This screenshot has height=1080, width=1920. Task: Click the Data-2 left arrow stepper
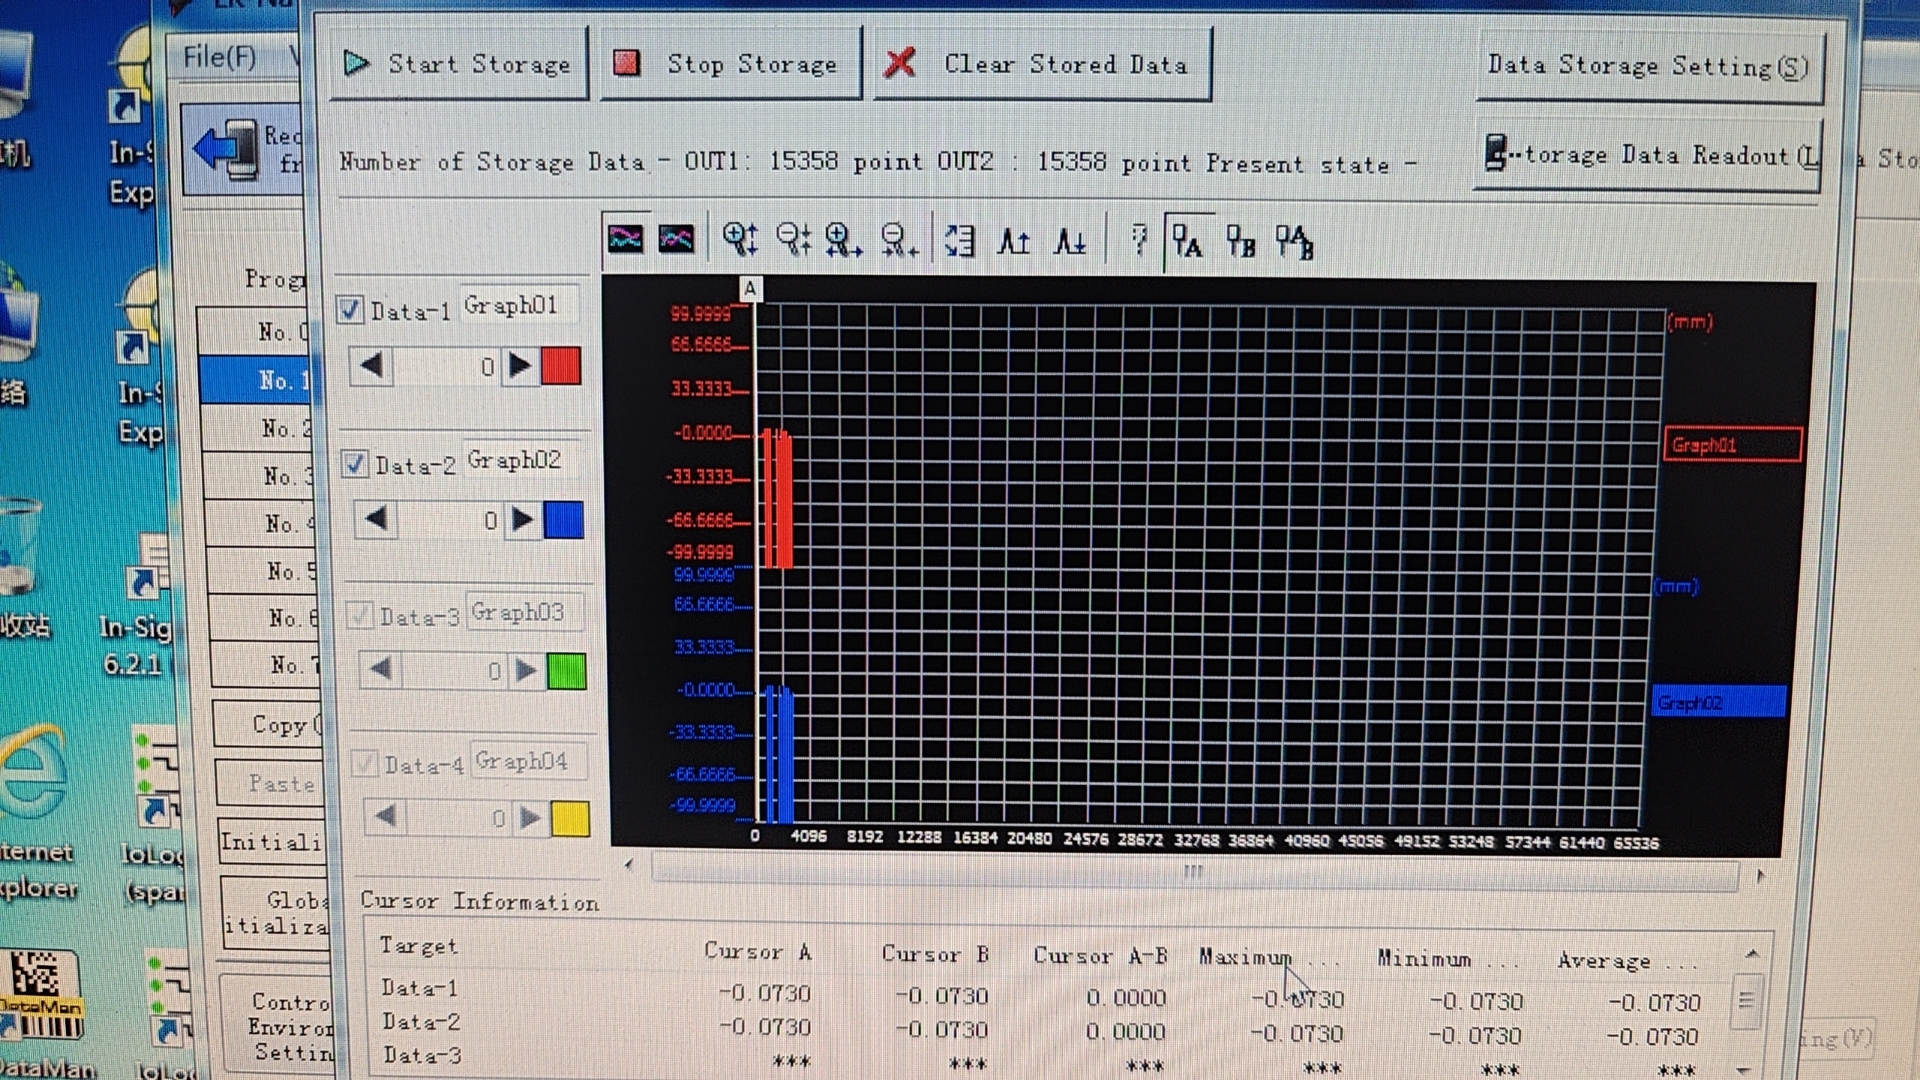[x=376, y=519]
